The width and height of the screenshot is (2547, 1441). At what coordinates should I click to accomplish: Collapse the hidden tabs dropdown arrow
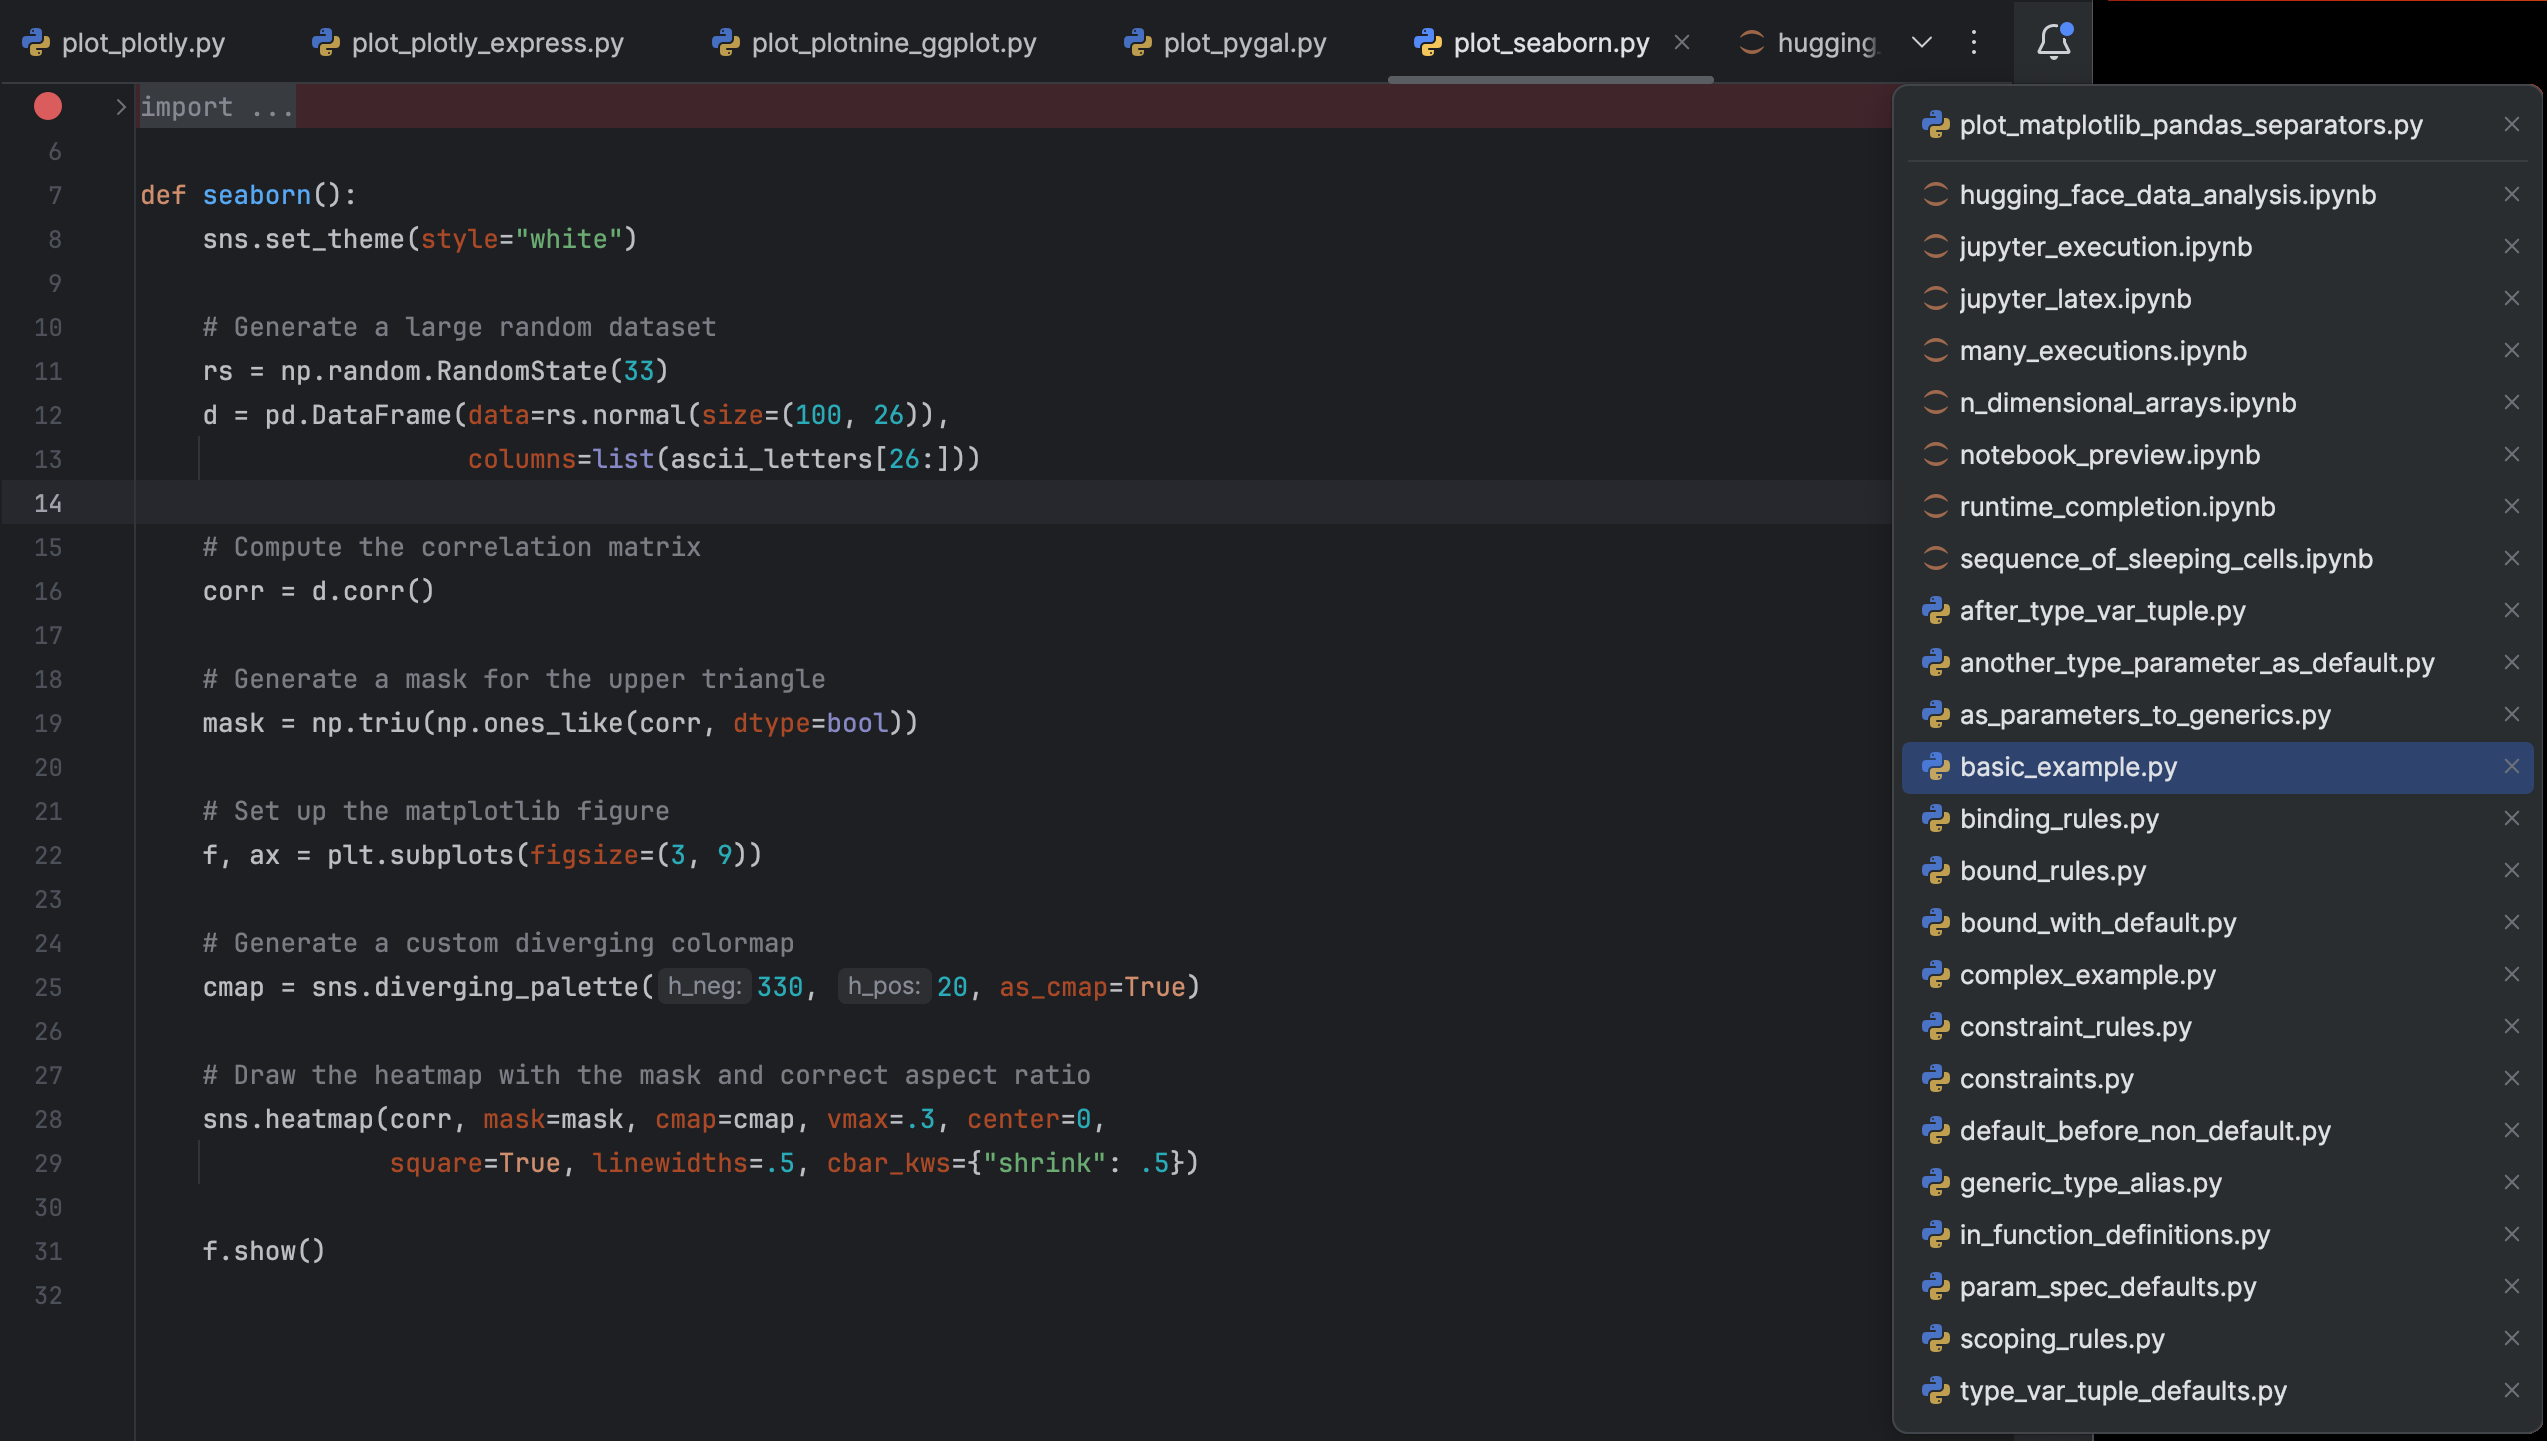click(1921, 42)
